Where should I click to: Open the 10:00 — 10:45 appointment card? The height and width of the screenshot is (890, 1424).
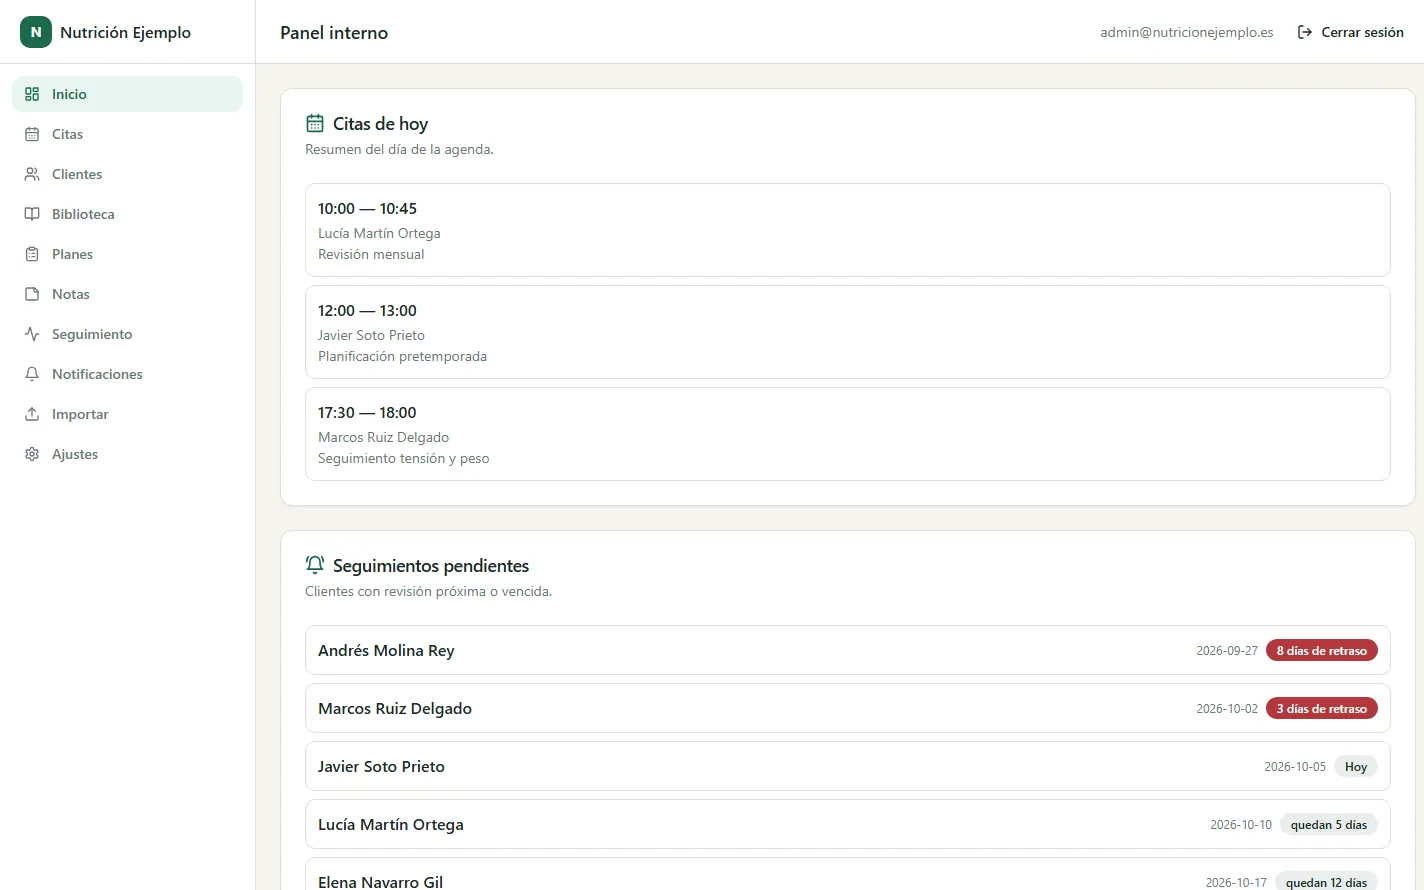(847, 230)
